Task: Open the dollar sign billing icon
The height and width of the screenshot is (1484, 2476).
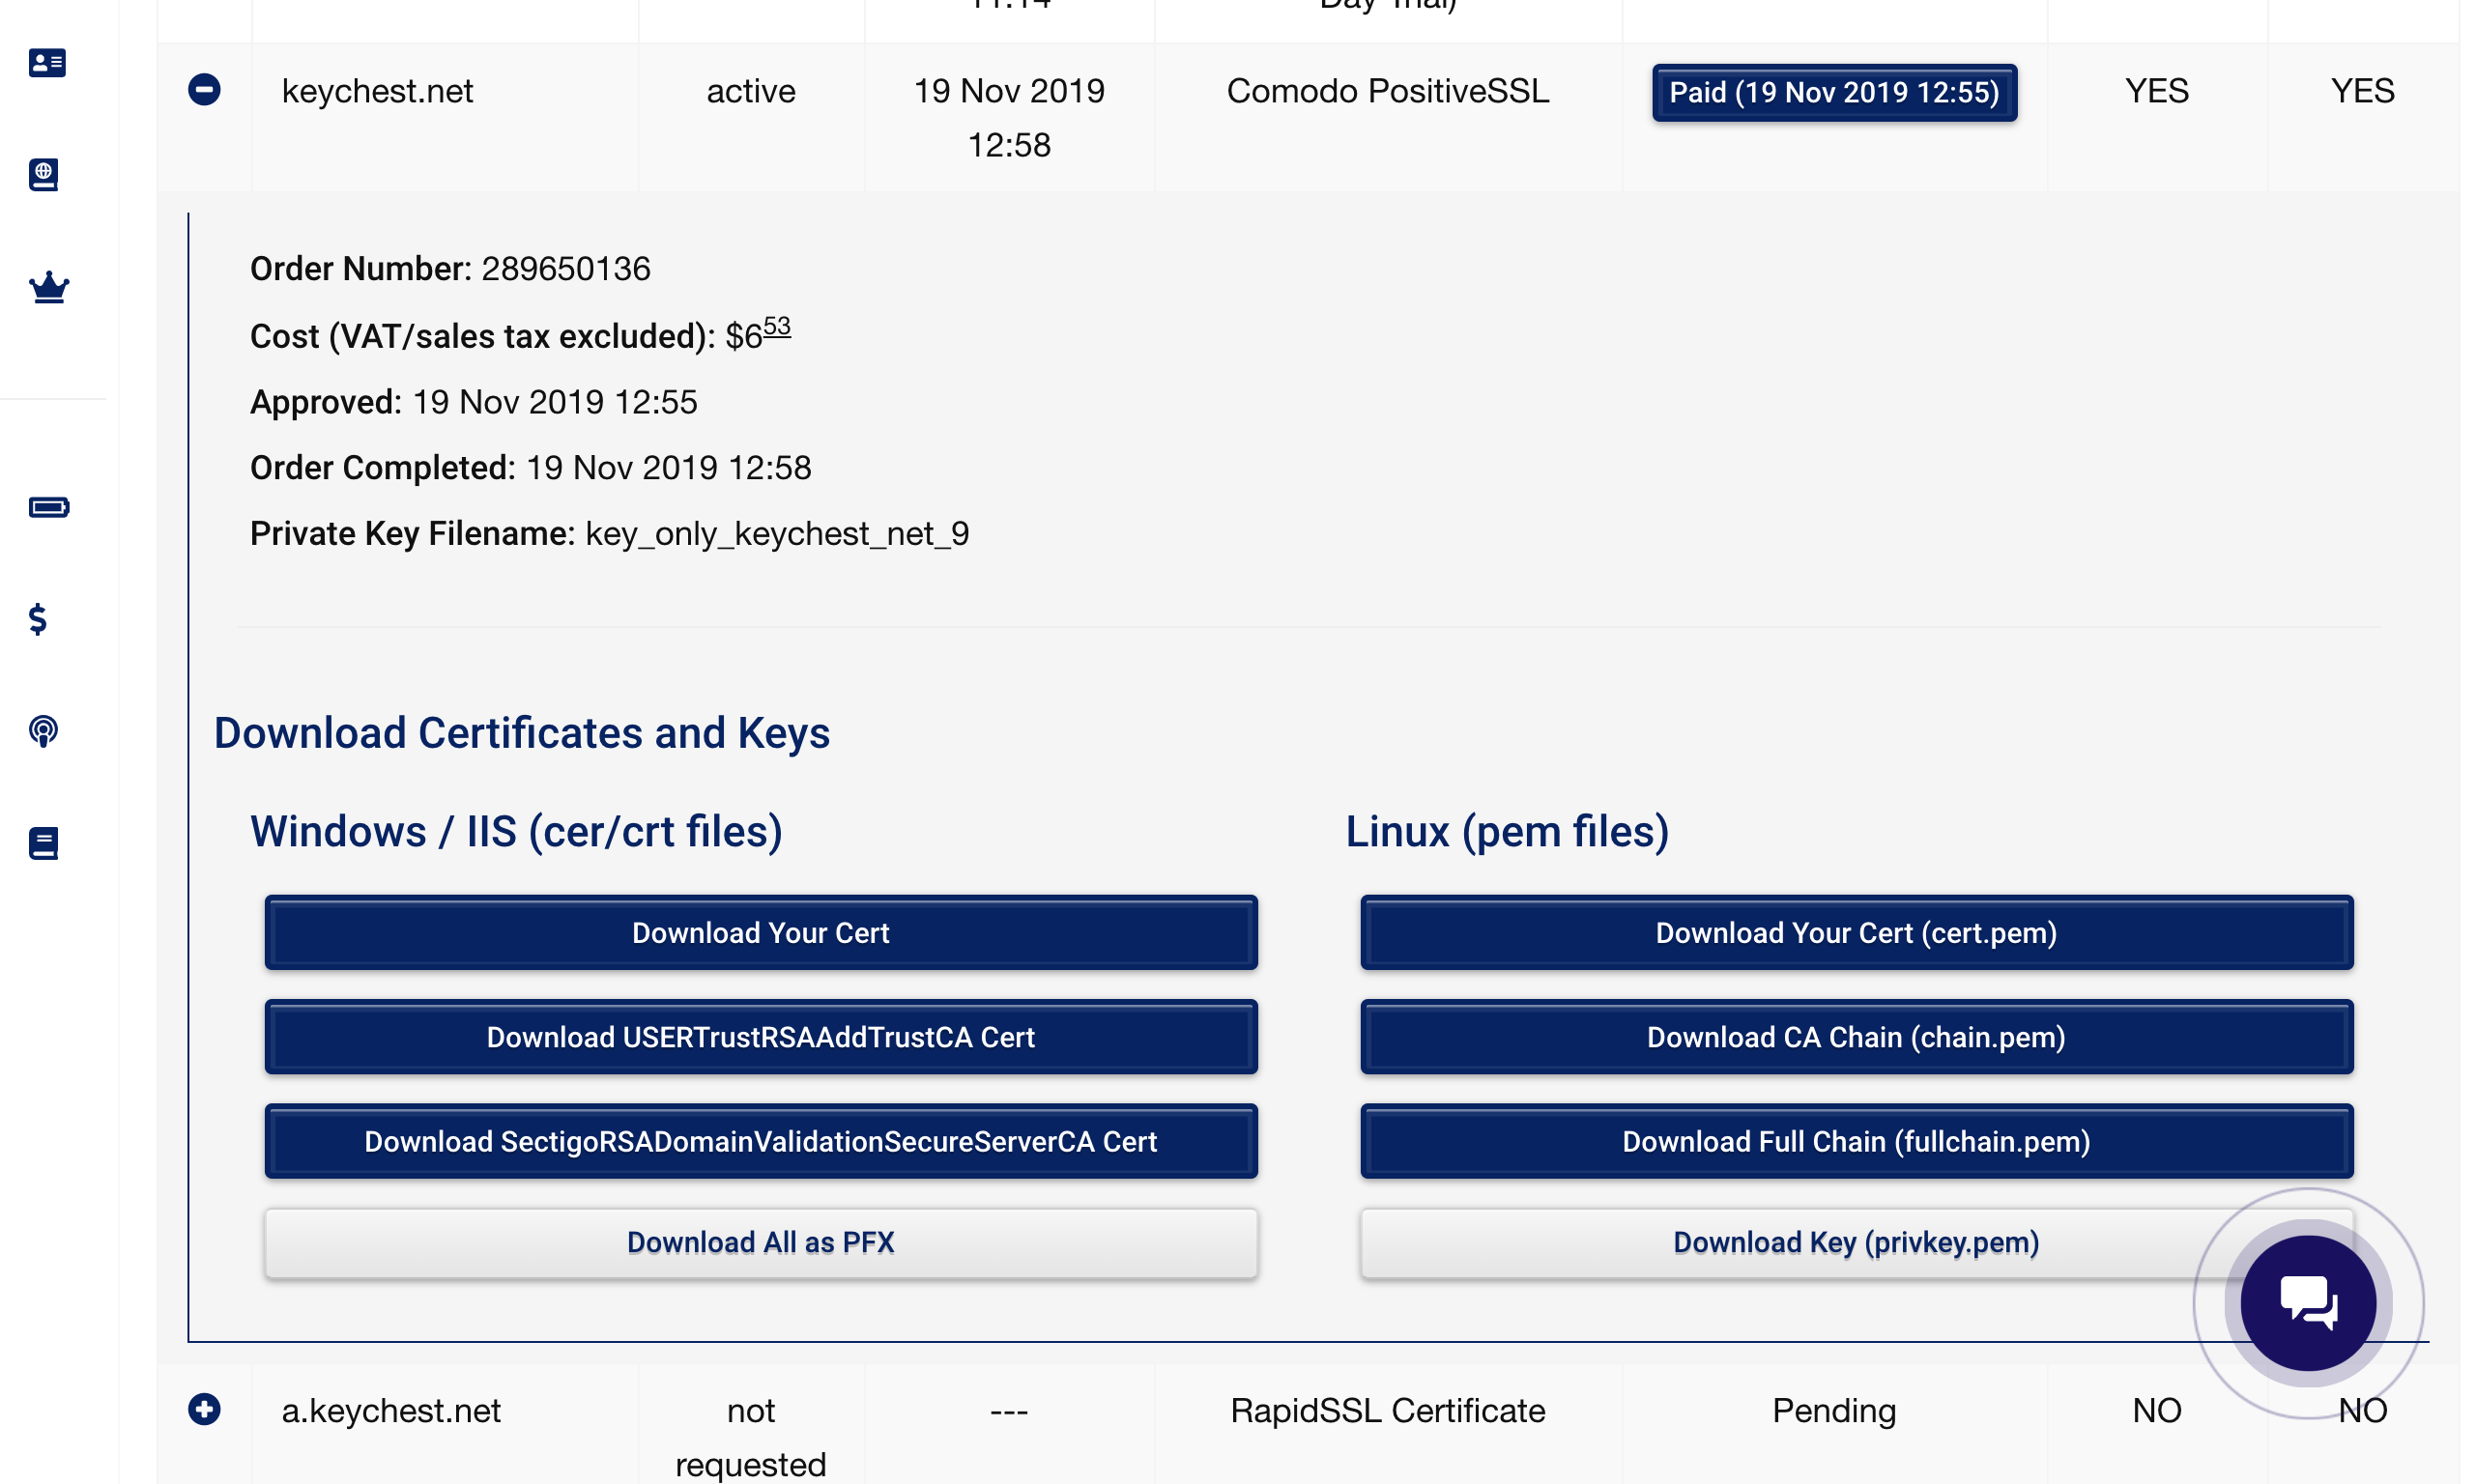Action: pos(38,619)
